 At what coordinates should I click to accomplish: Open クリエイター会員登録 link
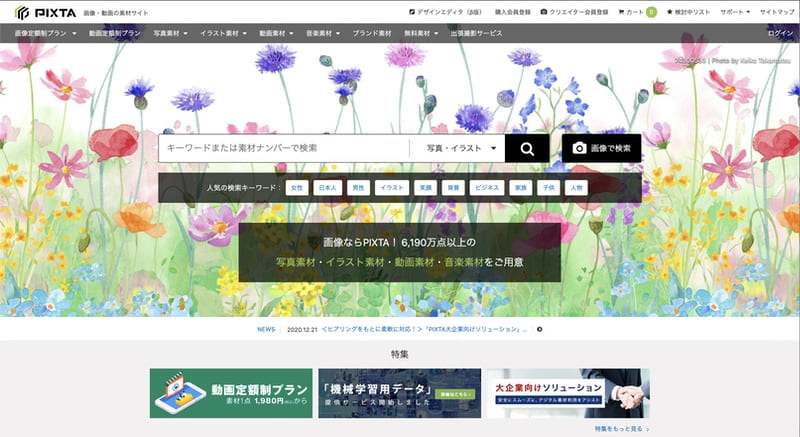pos(574,12)
